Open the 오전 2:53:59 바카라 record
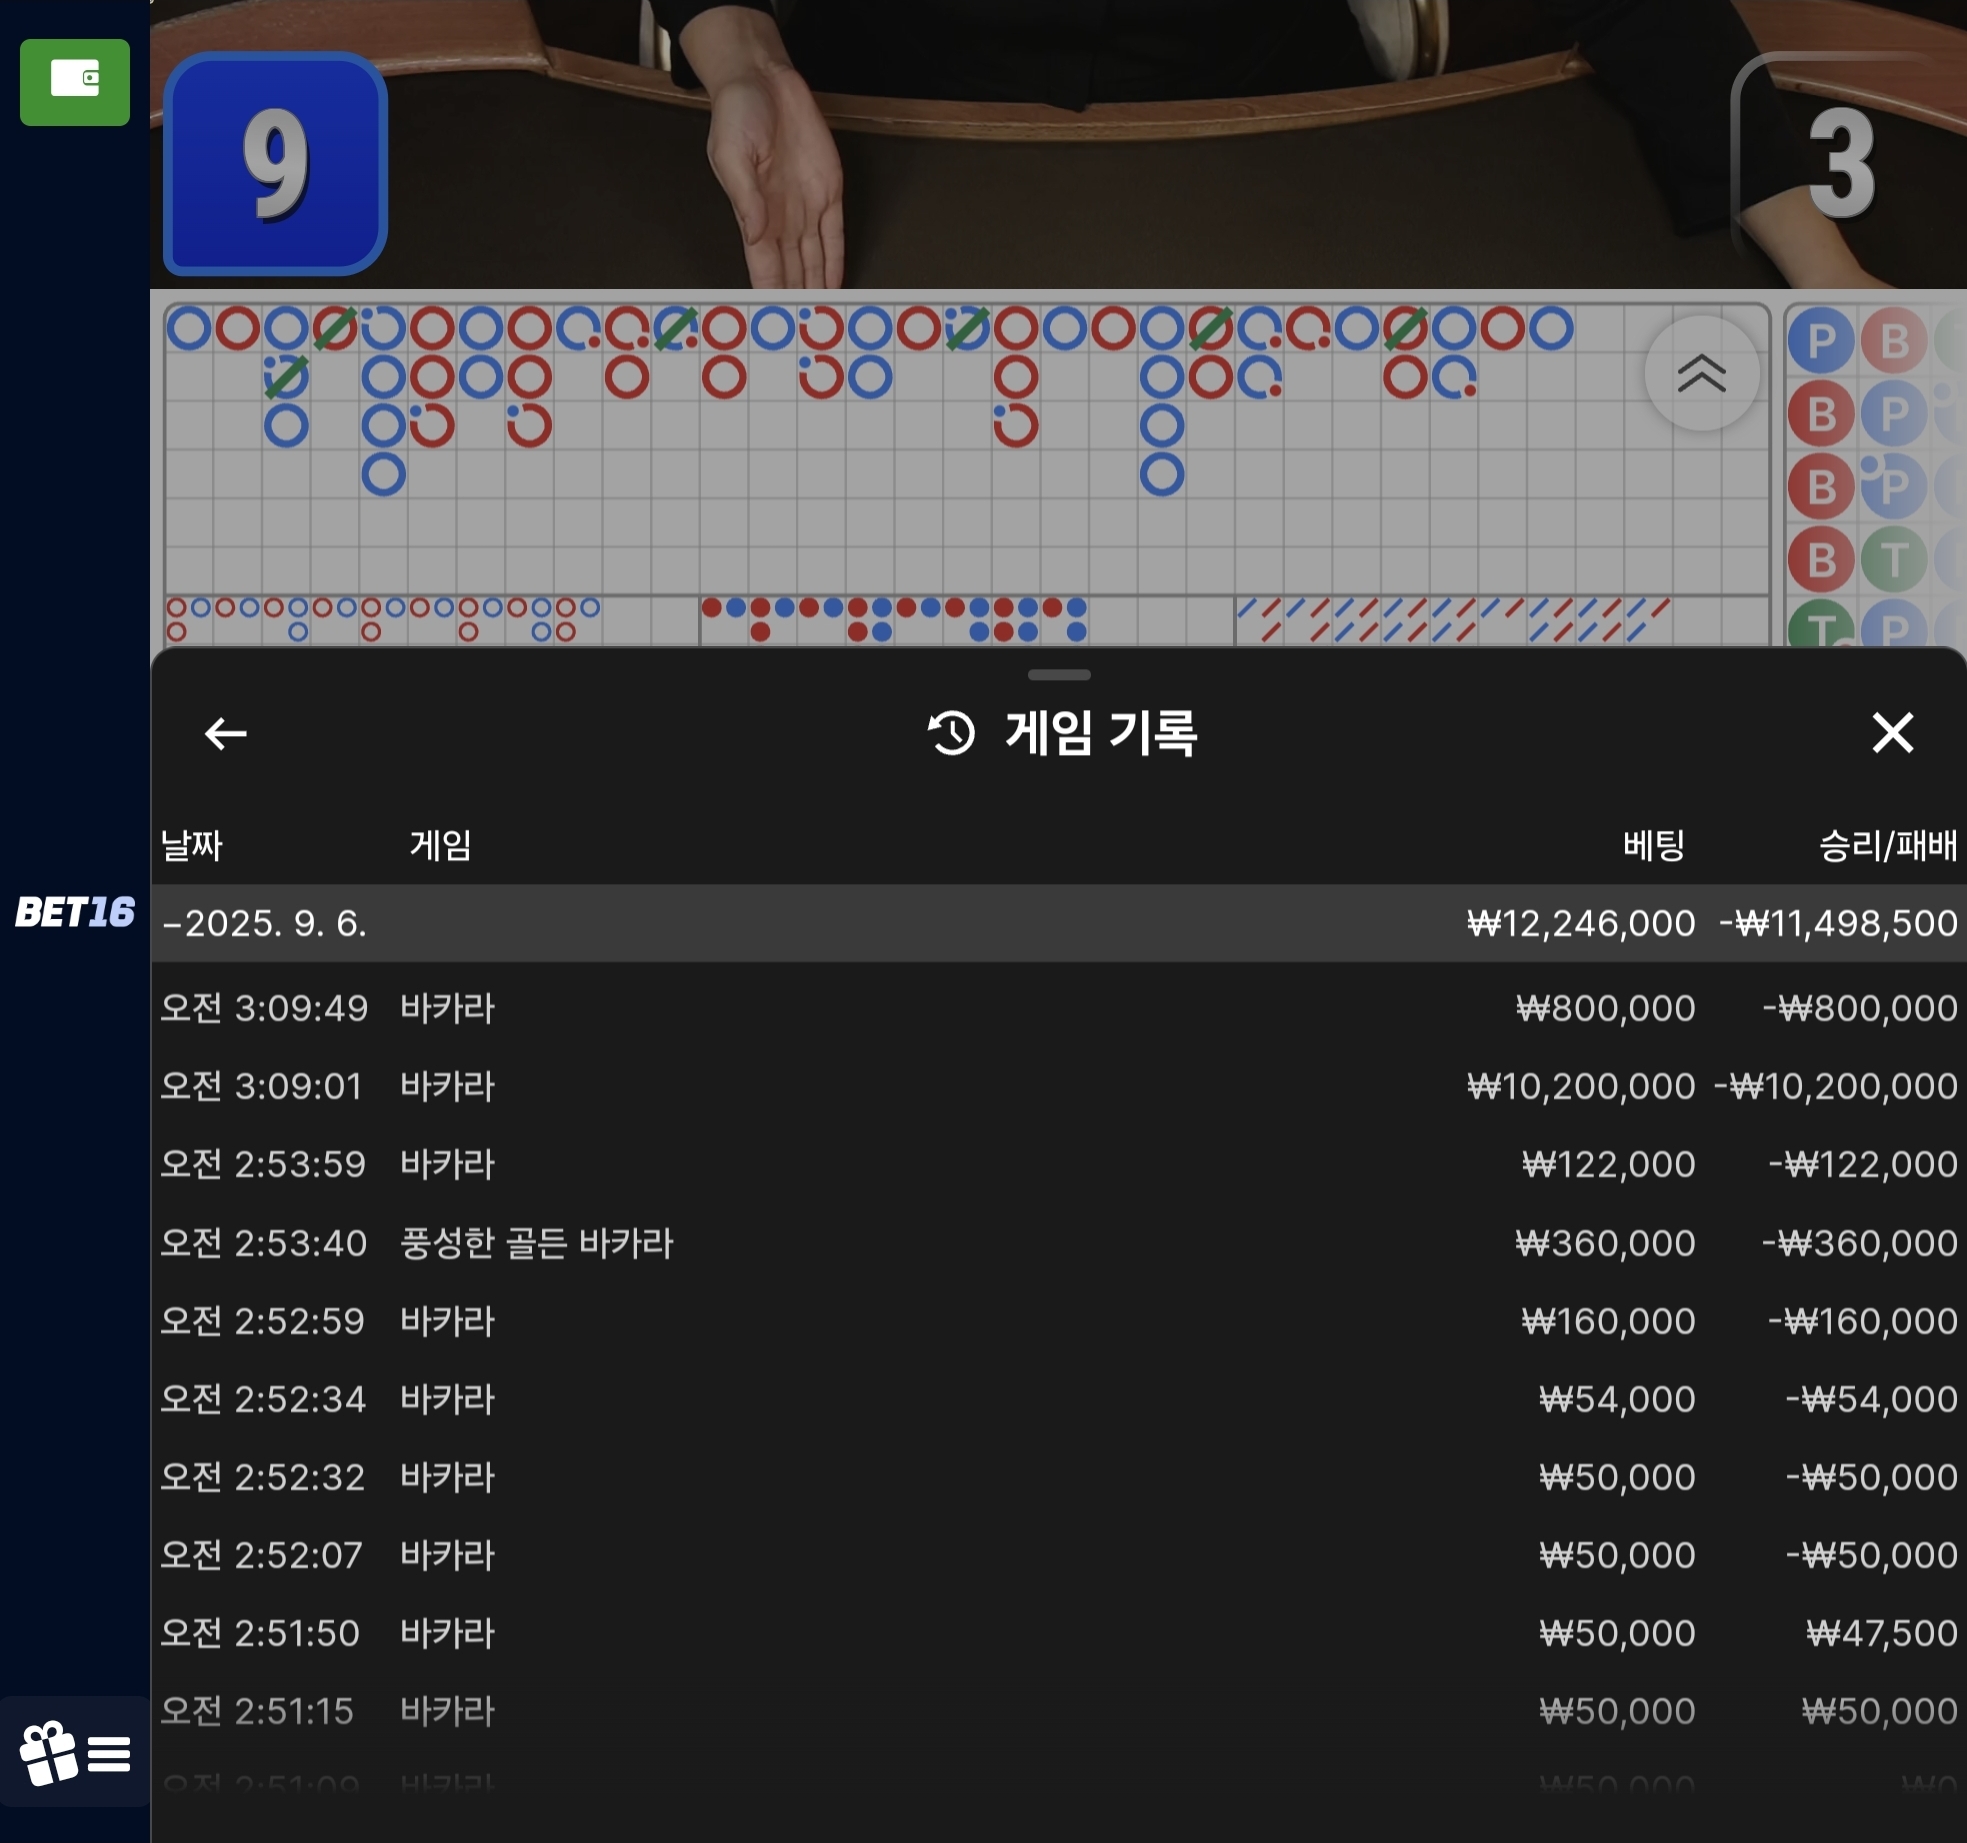The image size is (1967, 1843). point(1059,1164)
